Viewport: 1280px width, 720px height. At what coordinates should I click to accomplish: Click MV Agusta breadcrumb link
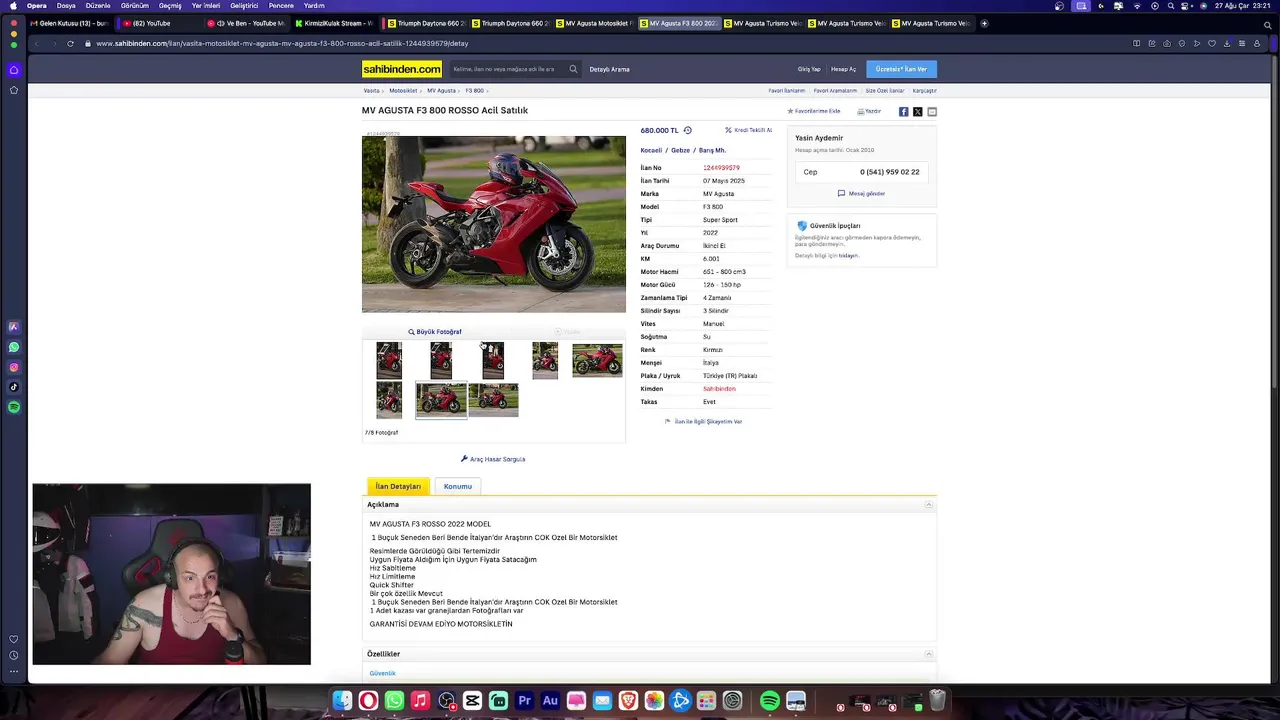(441, 91)
